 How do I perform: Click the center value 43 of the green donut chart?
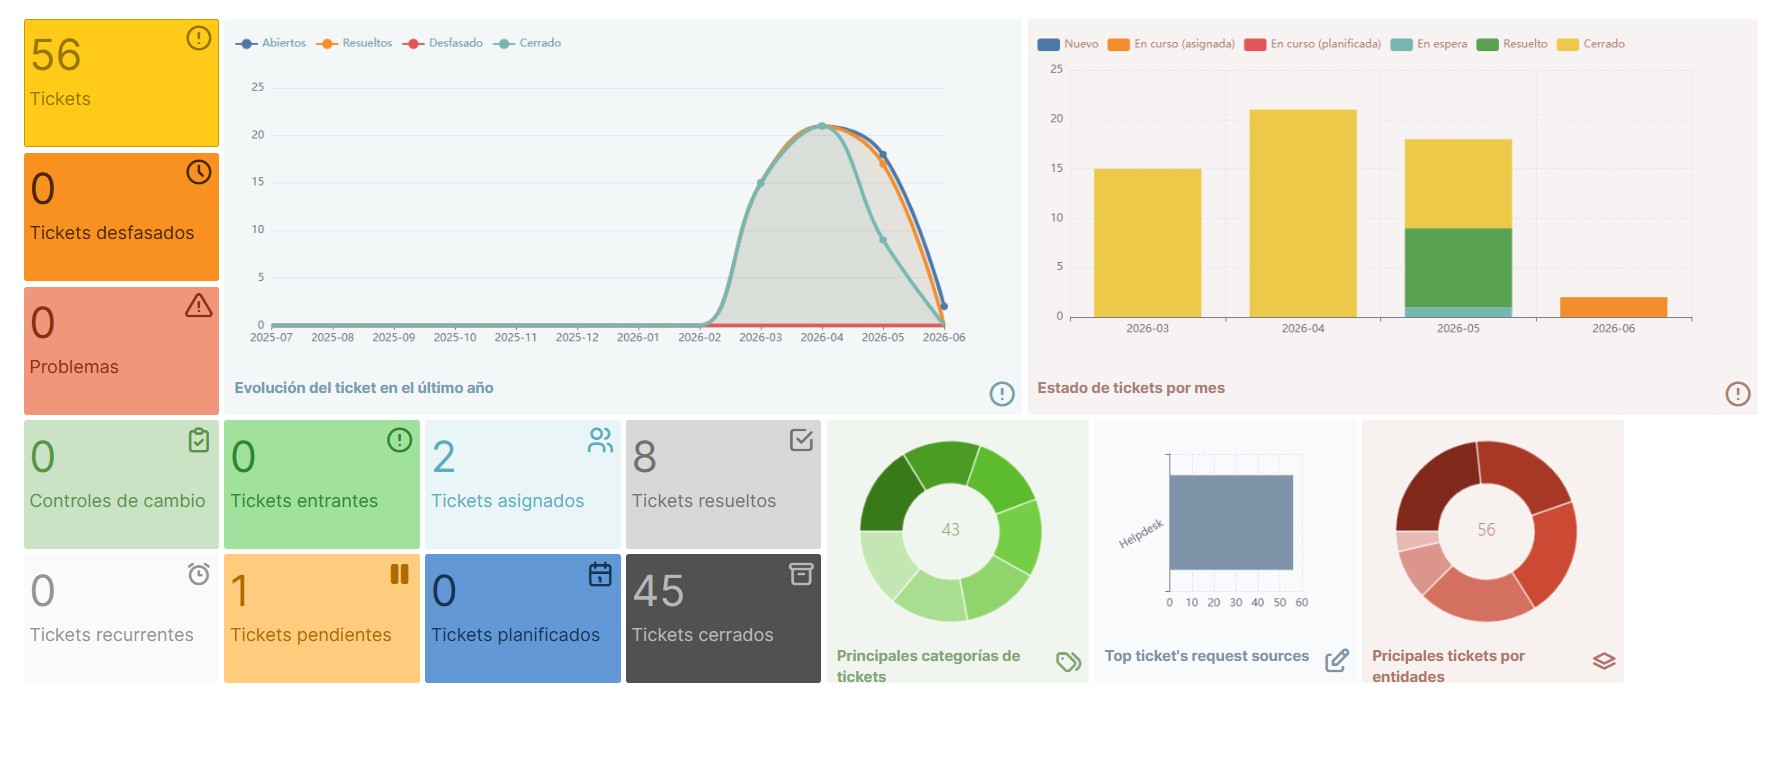click(950, 530)
